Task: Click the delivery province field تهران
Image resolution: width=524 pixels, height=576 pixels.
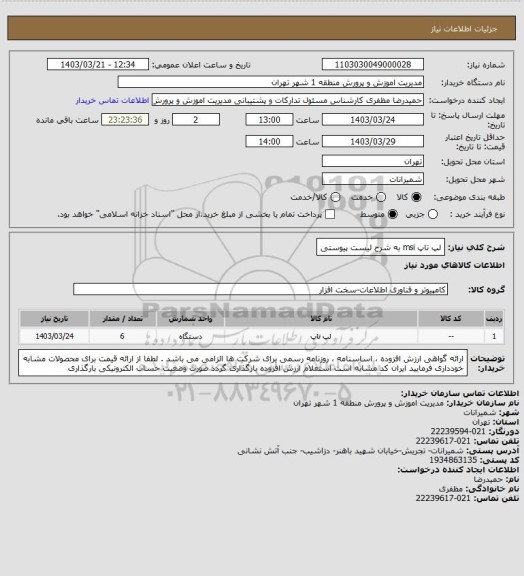Action: [373, 161]
